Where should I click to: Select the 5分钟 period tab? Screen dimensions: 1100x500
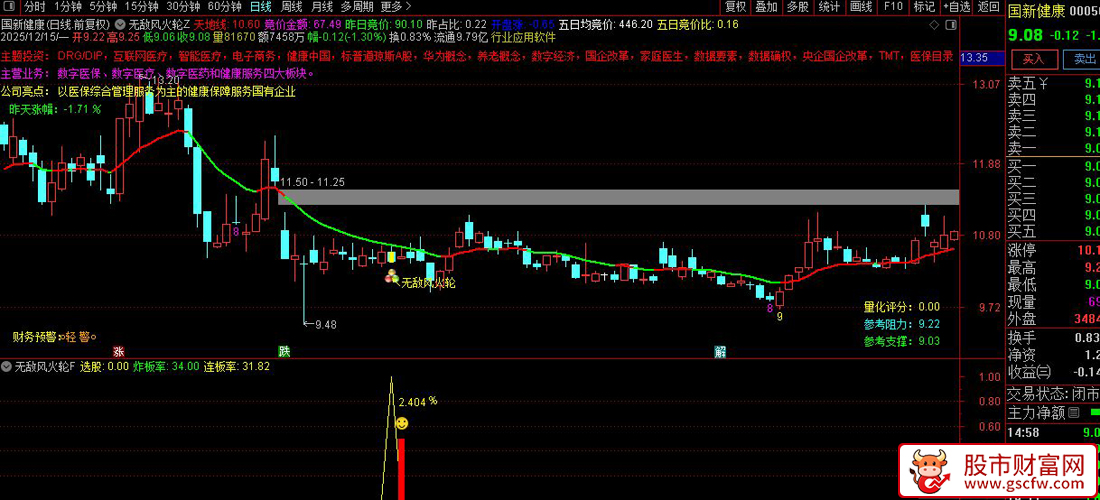coord(104,7)
